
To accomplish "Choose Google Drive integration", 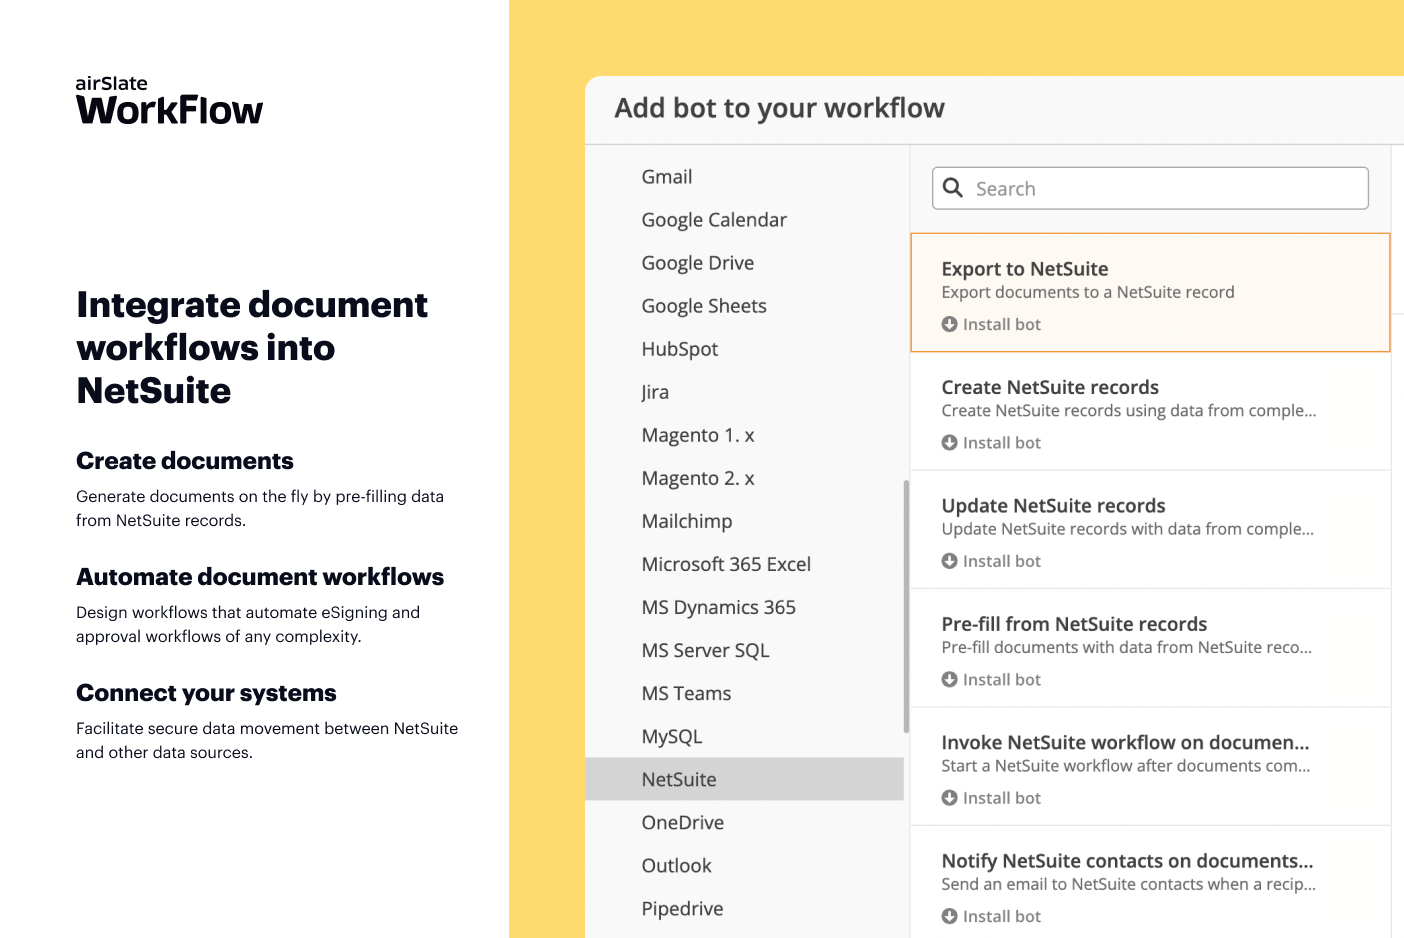I will click(x=698, y=263).
